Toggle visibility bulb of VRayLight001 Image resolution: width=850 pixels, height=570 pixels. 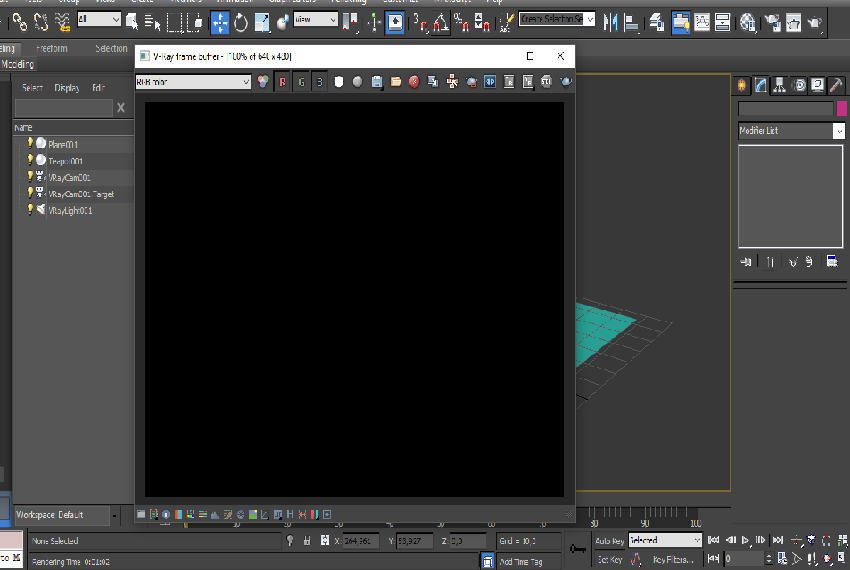pos(30,209)
